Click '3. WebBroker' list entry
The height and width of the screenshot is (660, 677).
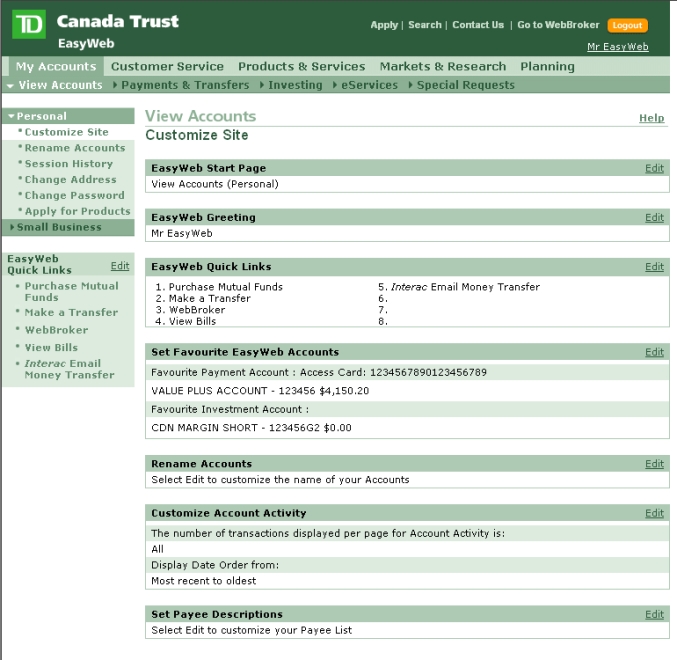(190, 310)
